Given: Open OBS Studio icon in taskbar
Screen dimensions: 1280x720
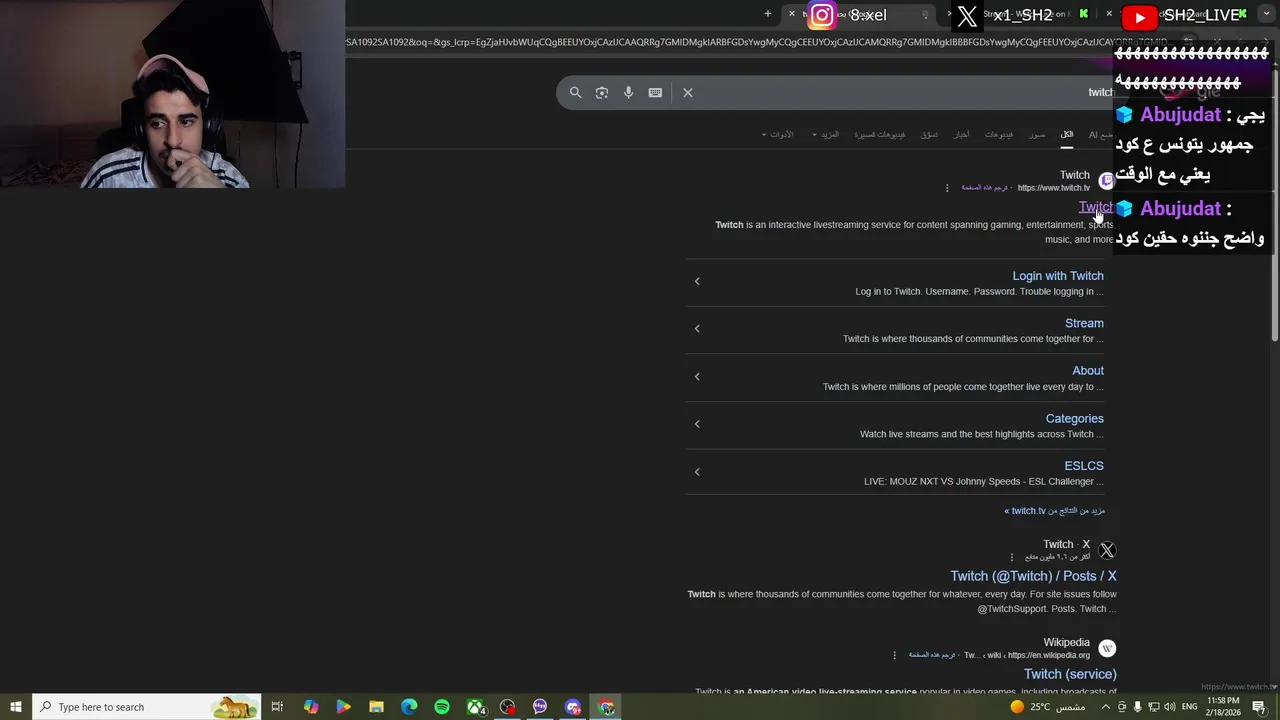Looking at the screenshot, I should click(508, 707).
